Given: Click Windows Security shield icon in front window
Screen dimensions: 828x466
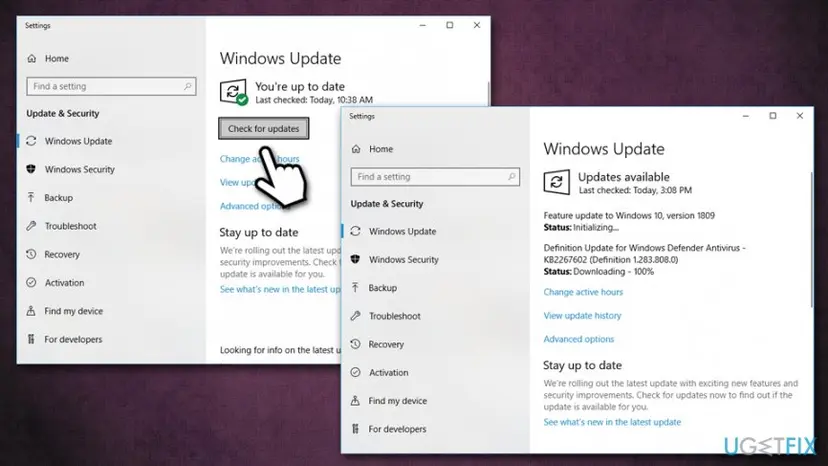Looking at the screenshot, I should click(x=355, y=259).
